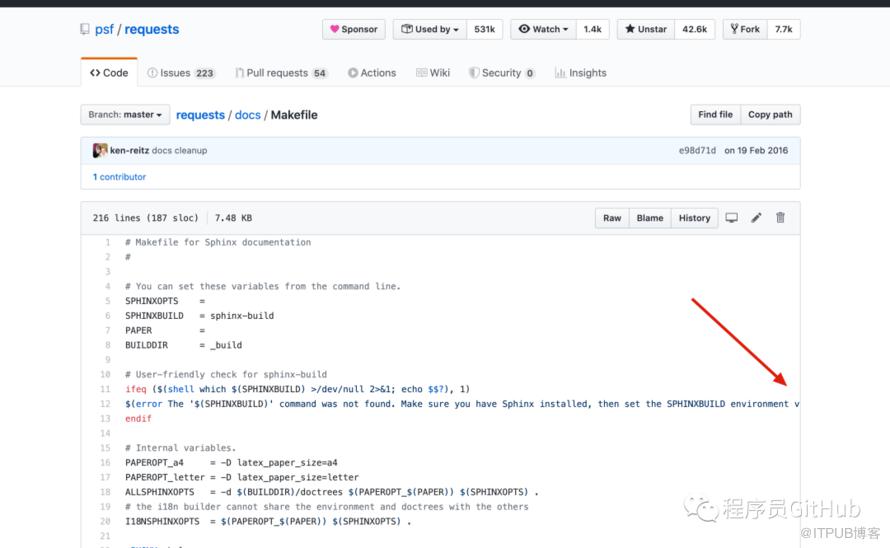Viewport: 890px width, 548px height.
Task: Click line number 11
Action: pos(105,389)
